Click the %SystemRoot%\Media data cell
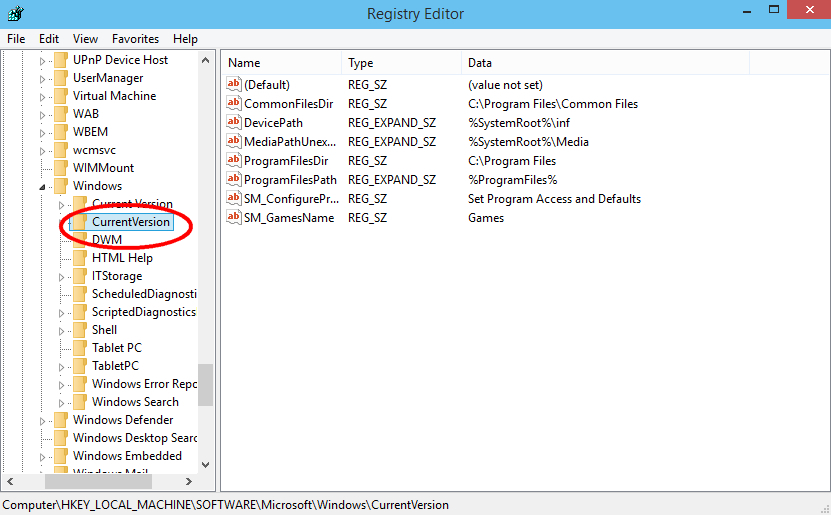831x515 pixels. (528, 141)
